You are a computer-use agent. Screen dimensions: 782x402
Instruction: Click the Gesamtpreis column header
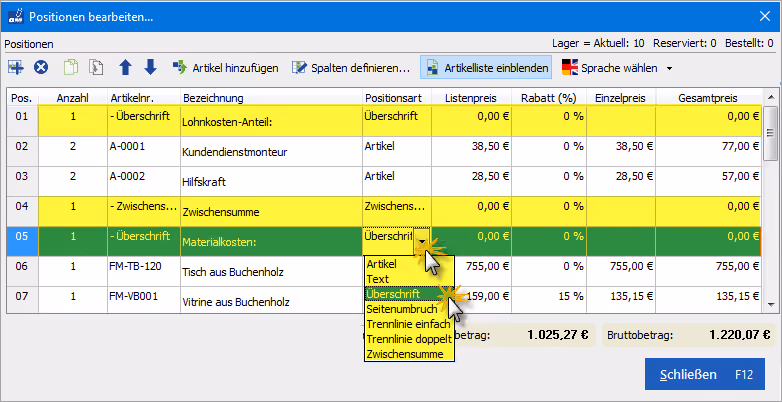pyautogui.click(x=708, y=98)
